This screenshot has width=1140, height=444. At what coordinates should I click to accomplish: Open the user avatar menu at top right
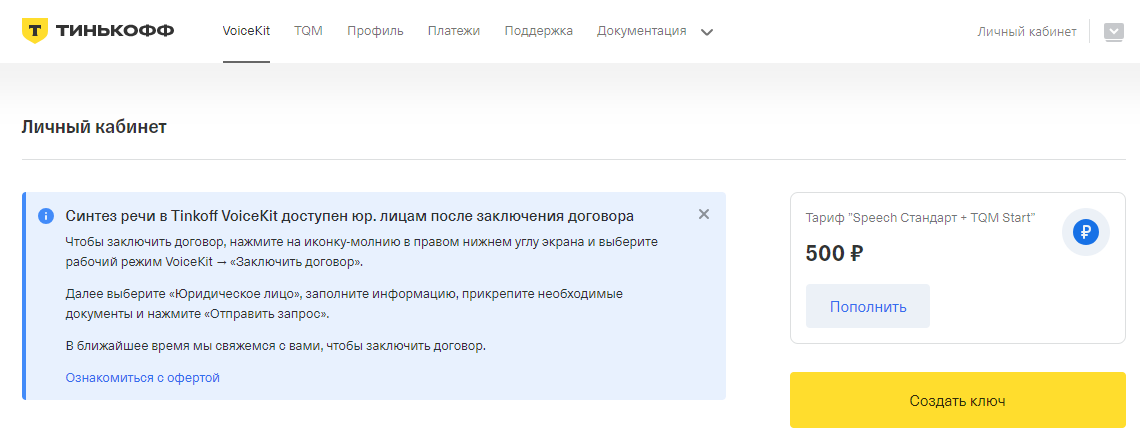pos(1113,31)
